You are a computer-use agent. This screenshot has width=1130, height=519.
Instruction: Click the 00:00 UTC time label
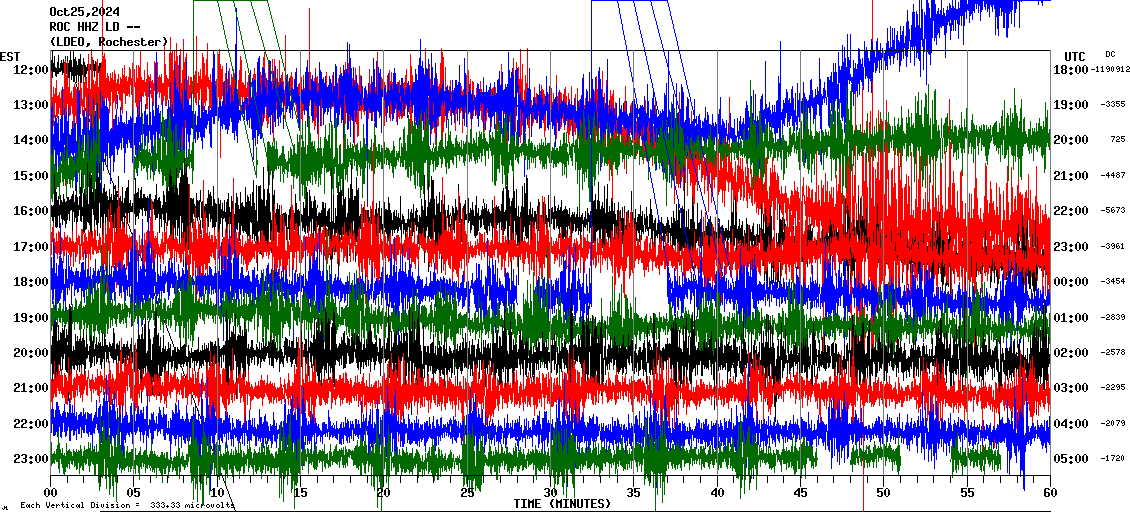click(1074, 282)
